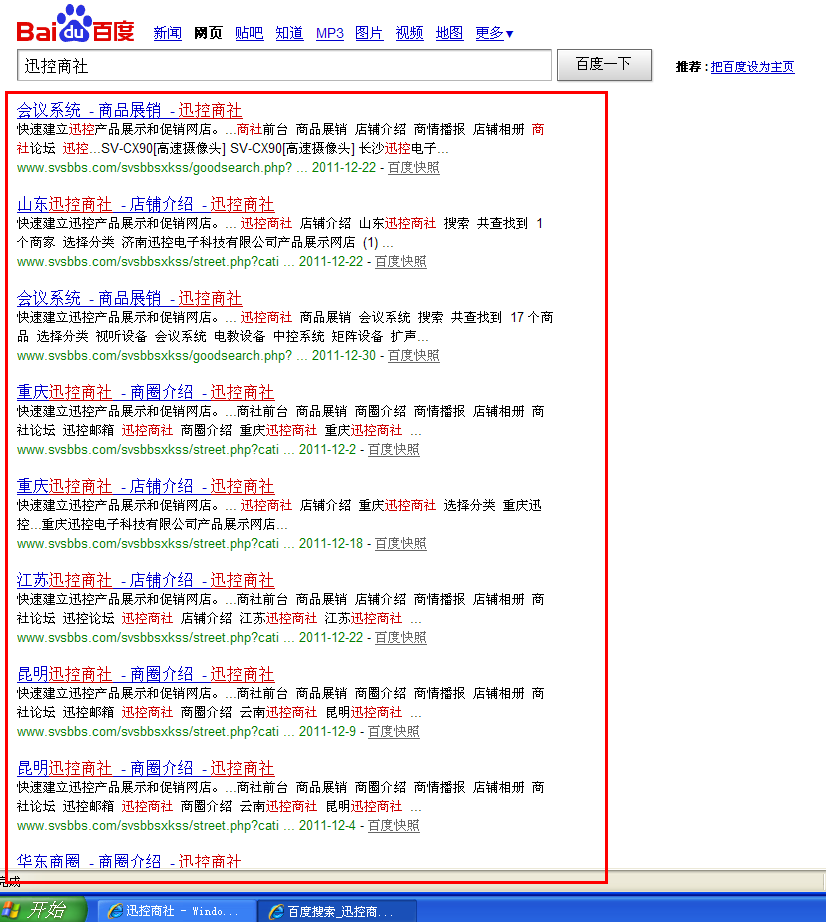Switch to the 知道 tab
This screenshot has width=826, height=922.
(289, 33)
